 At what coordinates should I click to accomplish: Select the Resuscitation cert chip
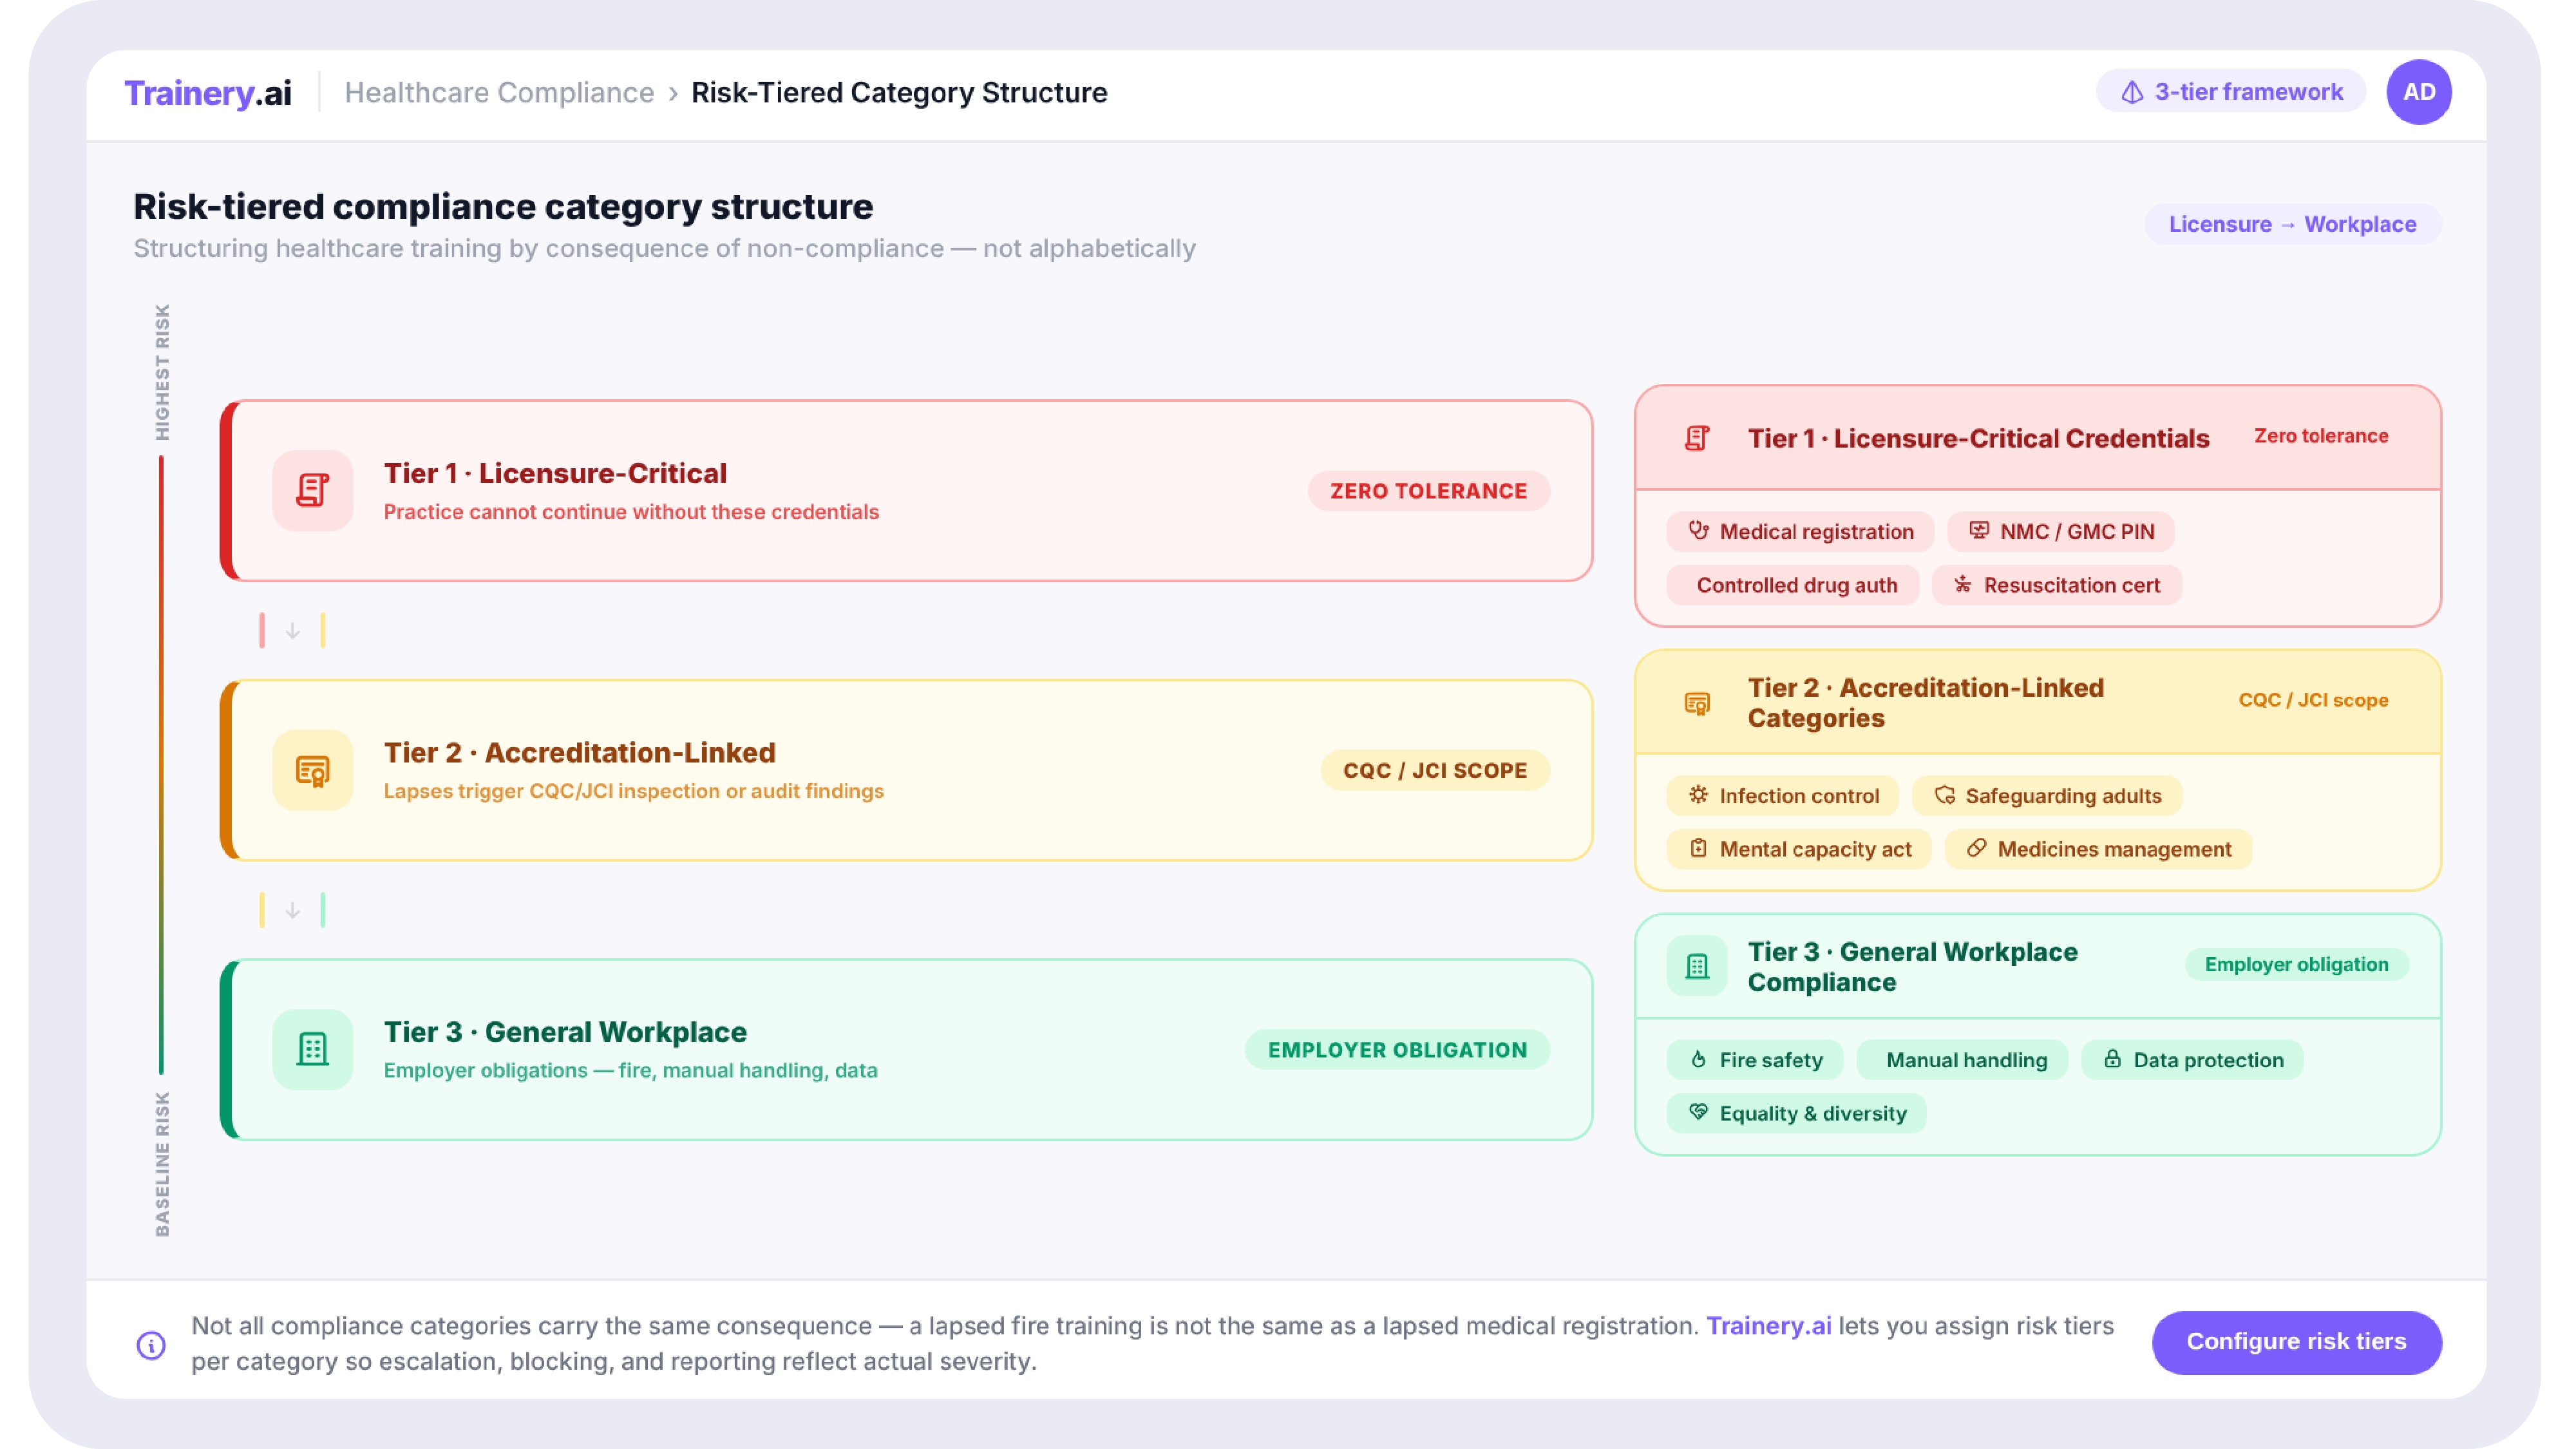tap(2057, 585)
